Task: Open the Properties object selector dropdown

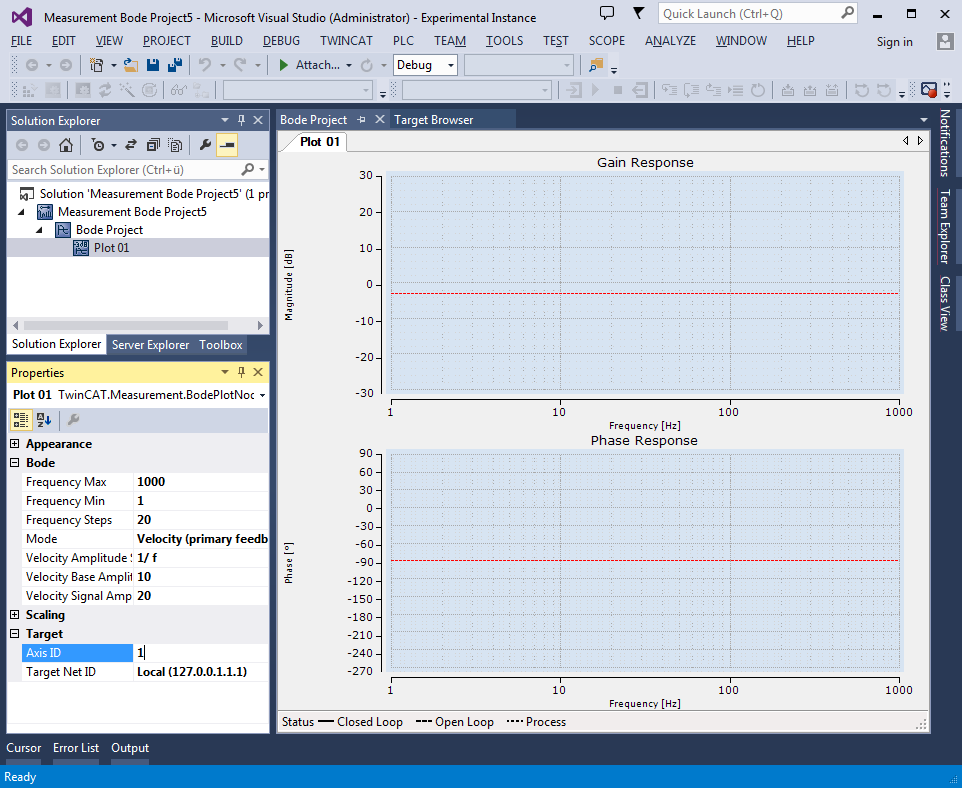Action: 263,395
